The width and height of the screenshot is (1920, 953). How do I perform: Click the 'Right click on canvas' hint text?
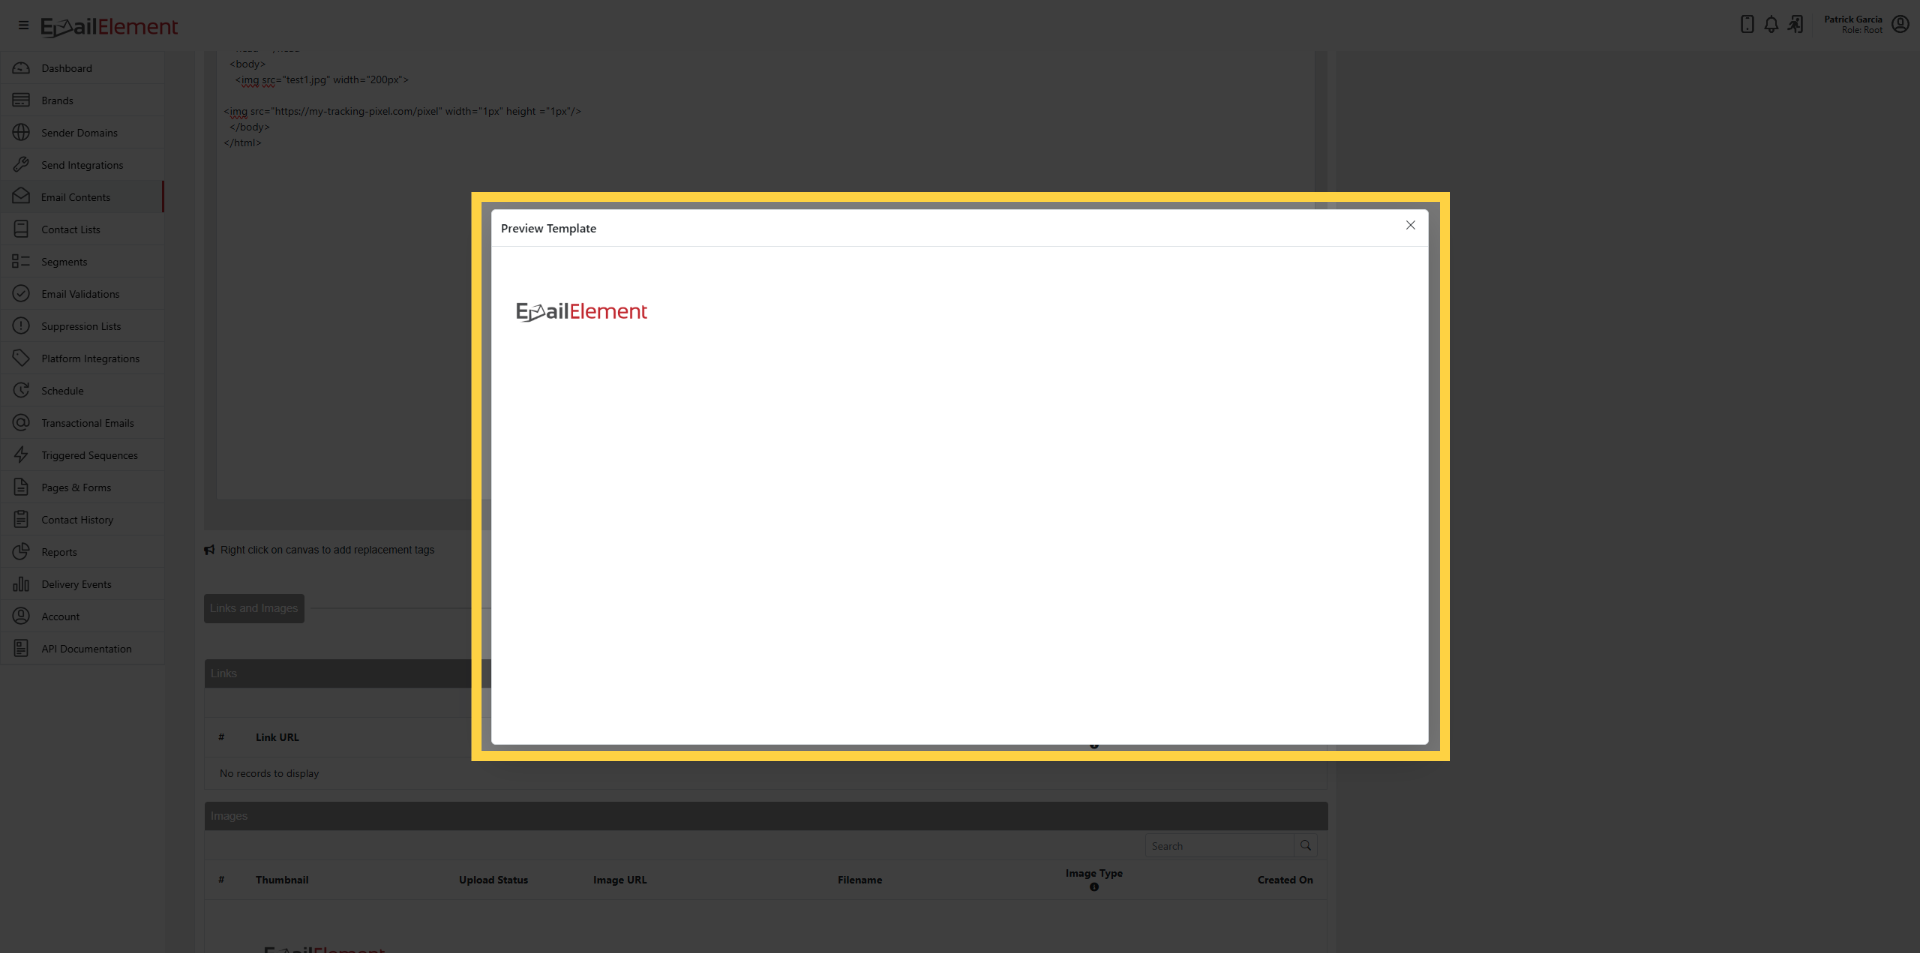point(327,550)
